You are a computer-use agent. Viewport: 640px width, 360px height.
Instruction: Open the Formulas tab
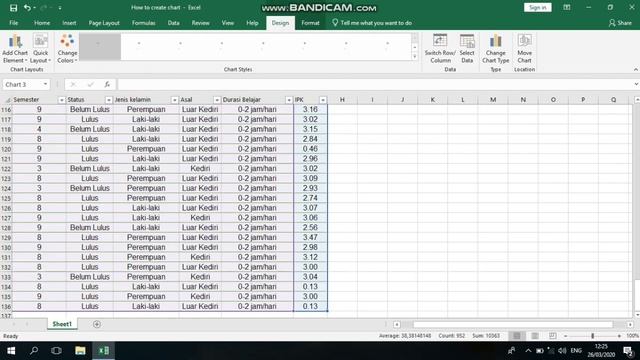144,23
